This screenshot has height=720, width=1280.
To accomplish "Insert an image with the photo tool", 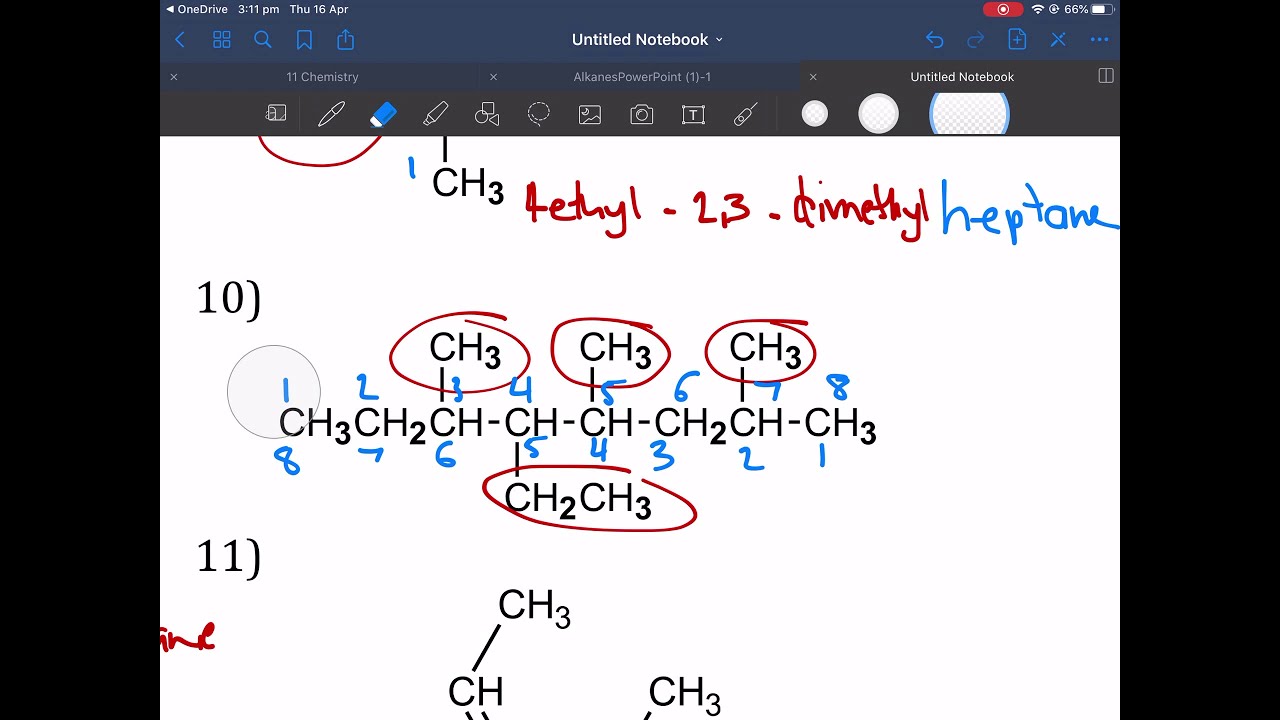I will point(590,115).
